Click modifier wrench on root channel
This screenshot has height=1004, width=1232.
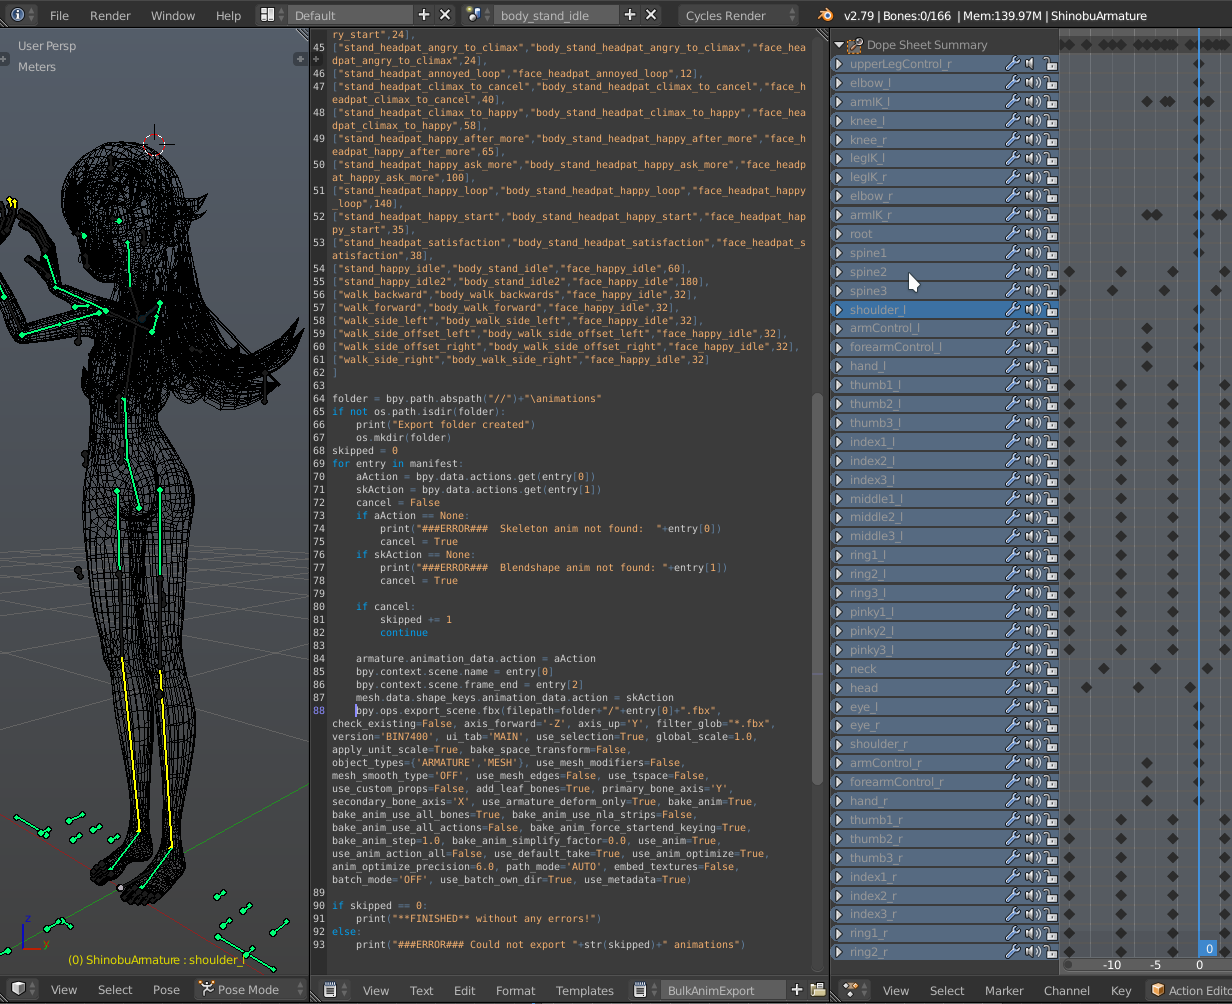1012,234
